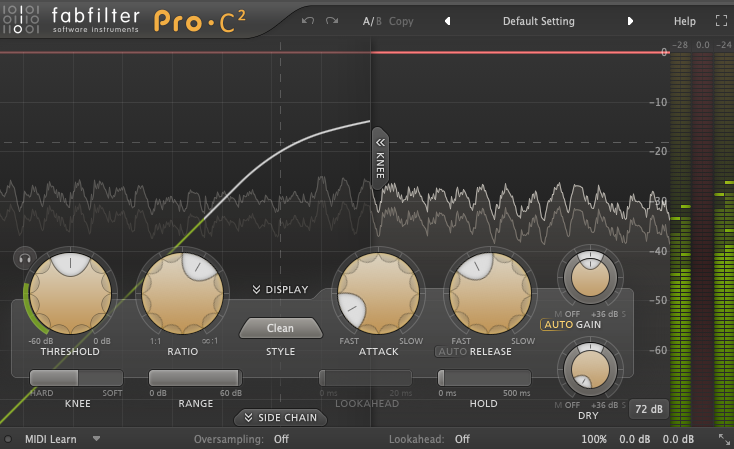Click the resize icon in bottom-right corner
The width and height of the screenshot is (734, 449).
coord(723,438)
